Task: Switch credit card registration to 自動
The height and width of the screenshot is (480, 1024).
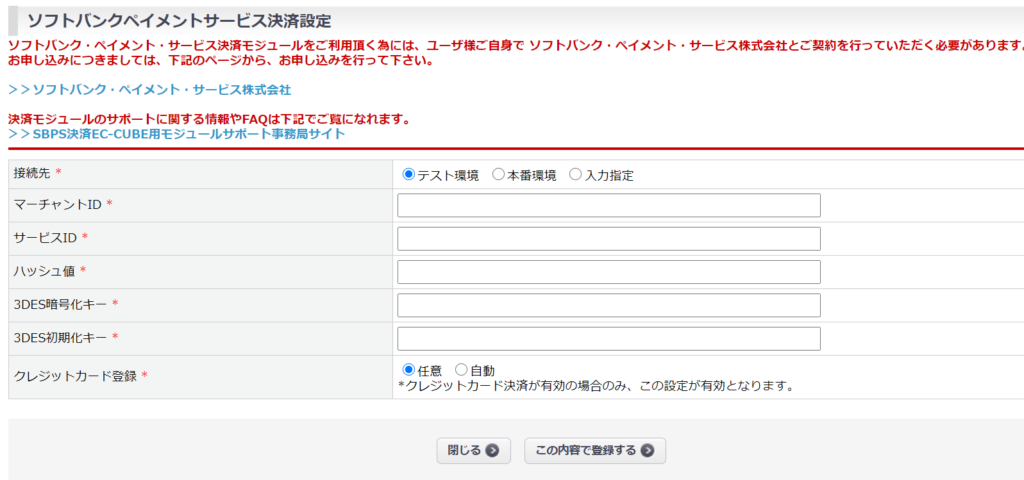Action: click(461, 370)
